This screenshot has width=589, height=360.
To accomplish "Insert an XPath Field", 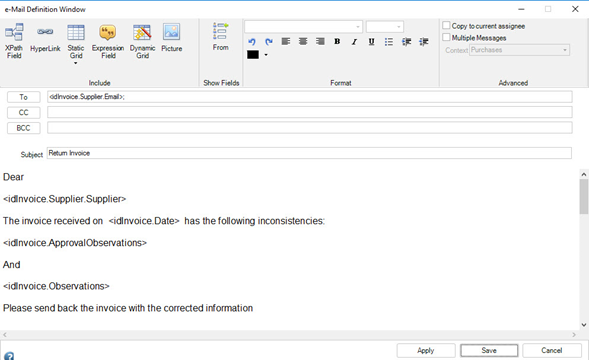I will pos(14,41).
